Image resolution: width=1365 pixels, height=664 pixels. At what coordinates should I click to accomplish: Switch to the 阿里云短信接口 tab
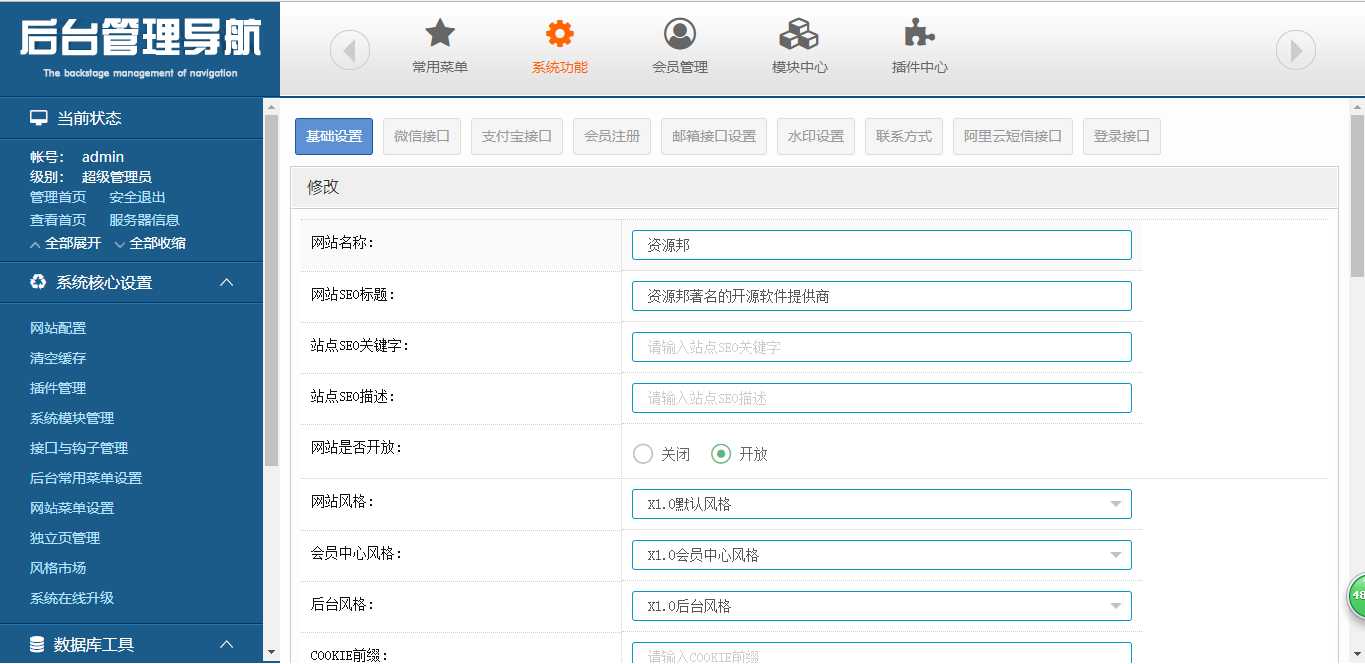(x=1013, y=136)
